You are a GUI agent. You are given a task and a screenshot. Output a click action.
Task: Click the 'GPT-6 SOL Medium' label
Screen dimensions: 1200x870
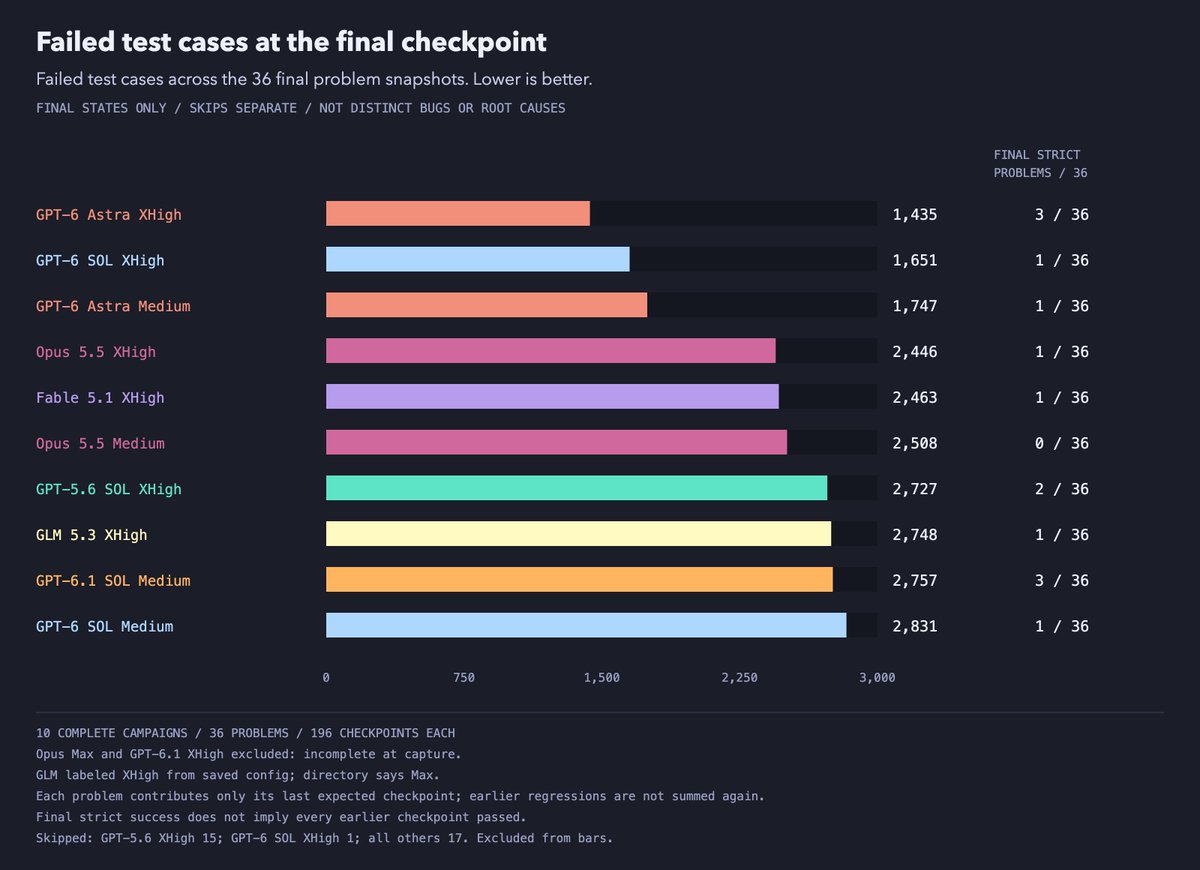pos(104,627)
